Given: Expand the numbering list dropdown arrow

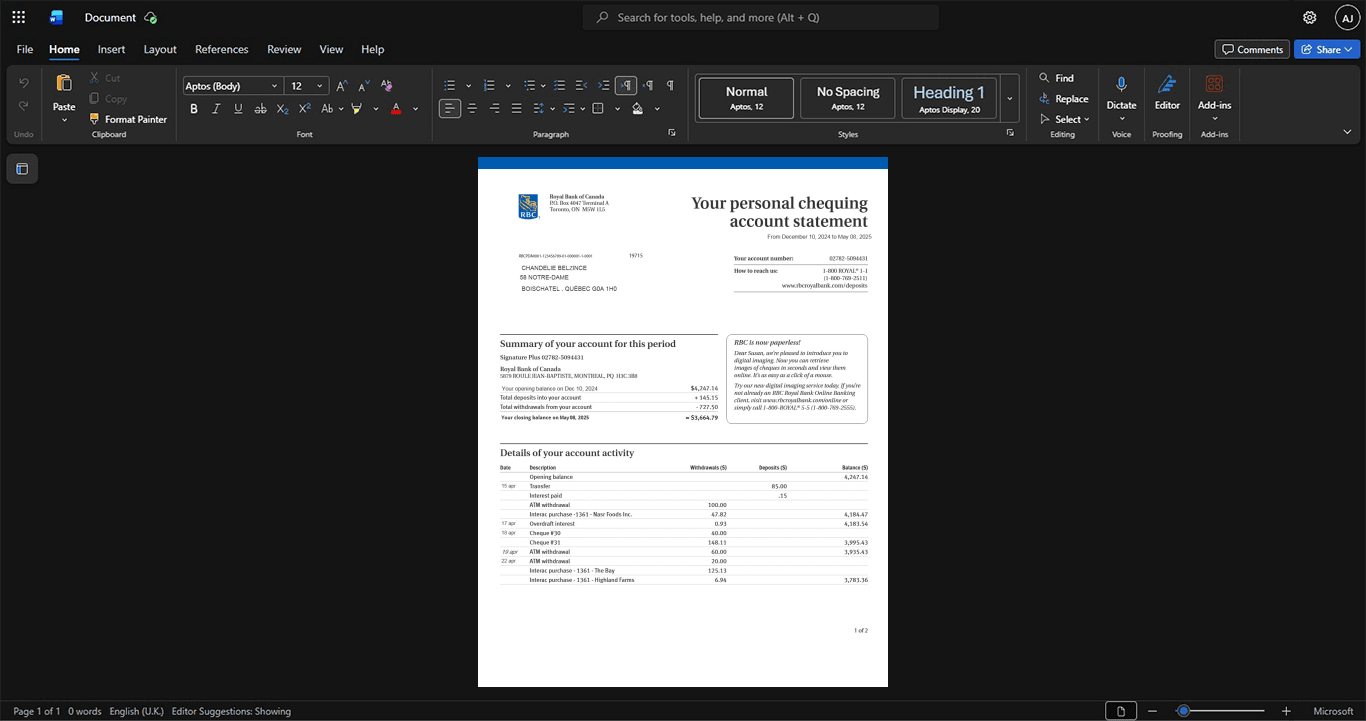Looking at the screenshot, I should (x=508, y=86).
